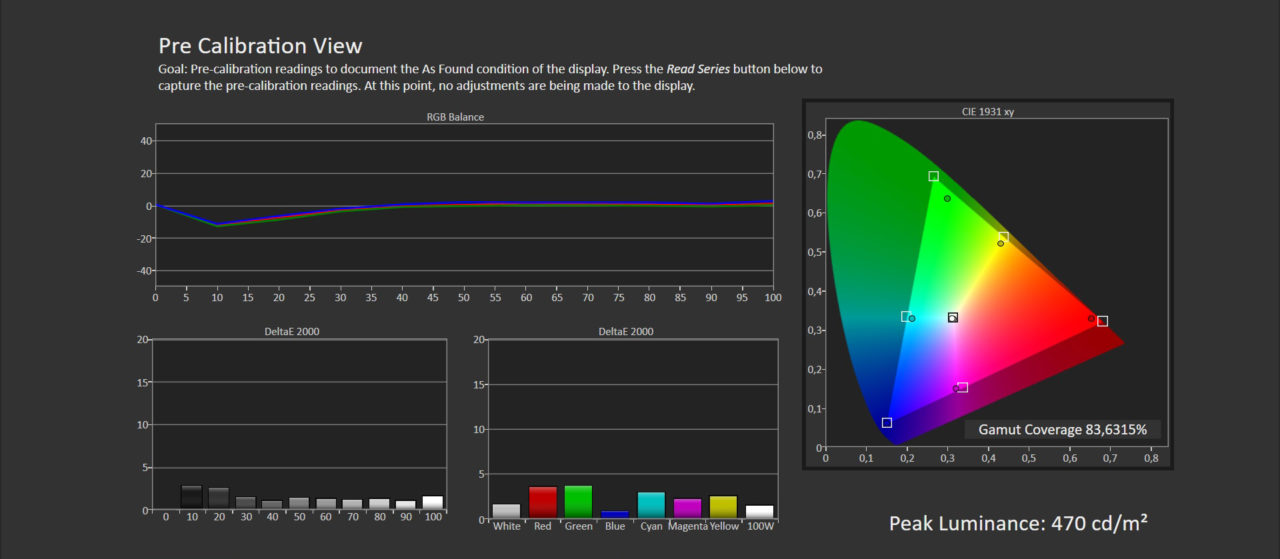
Task: Select the red primary target square on CIE chart
Action: tap(1102, 321)
